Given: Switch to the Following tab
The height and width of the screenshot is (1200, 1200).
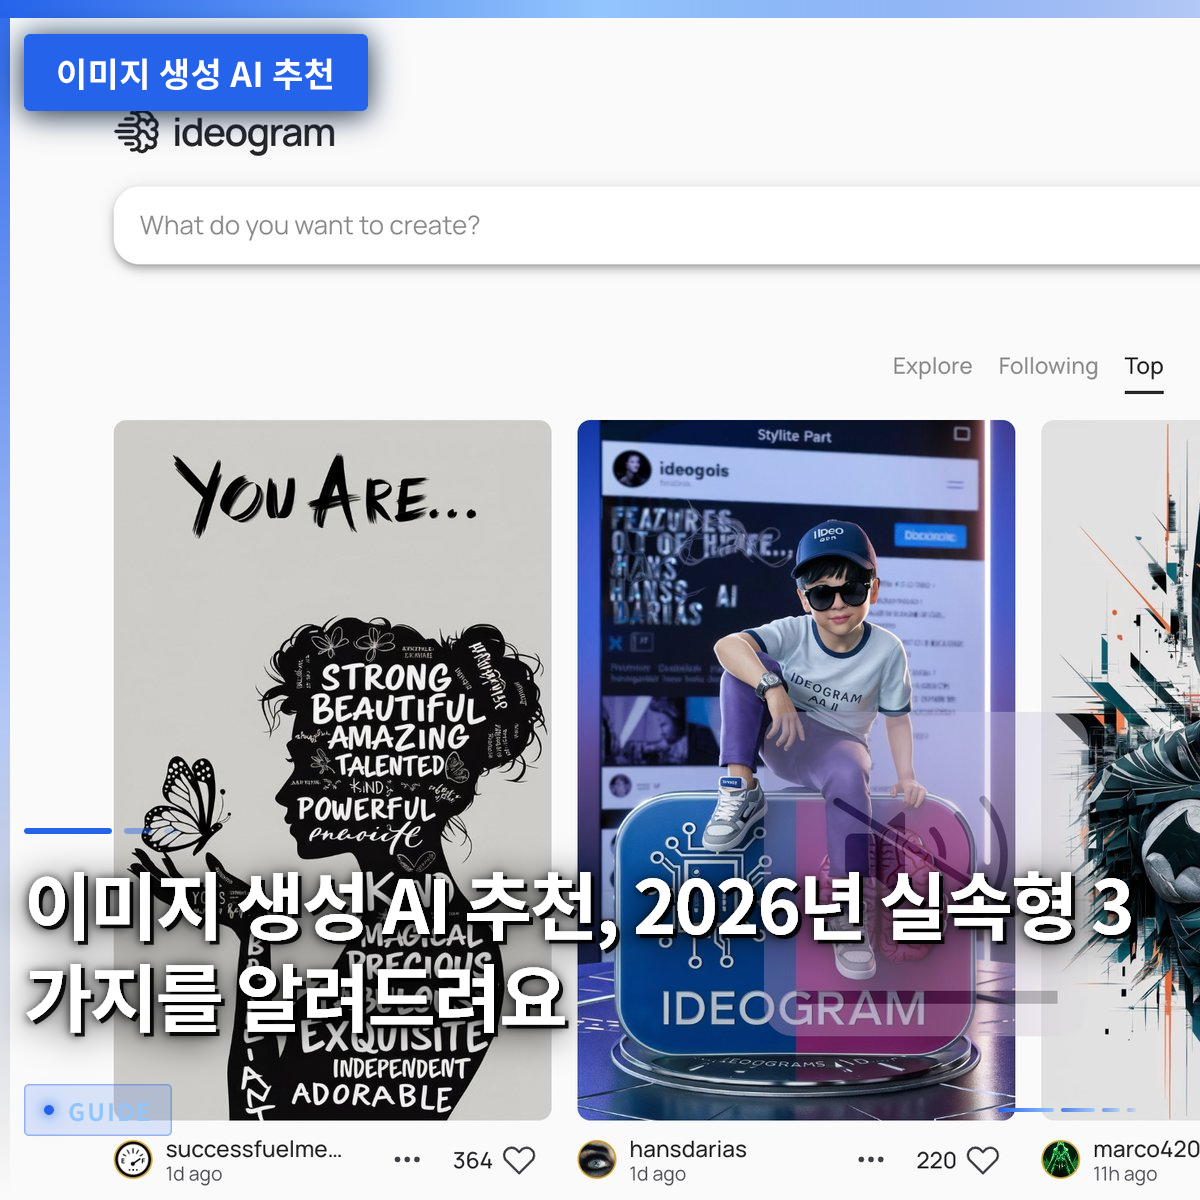Looking at the screenshot, I should pyautogui.click(x=1048, y=366).
